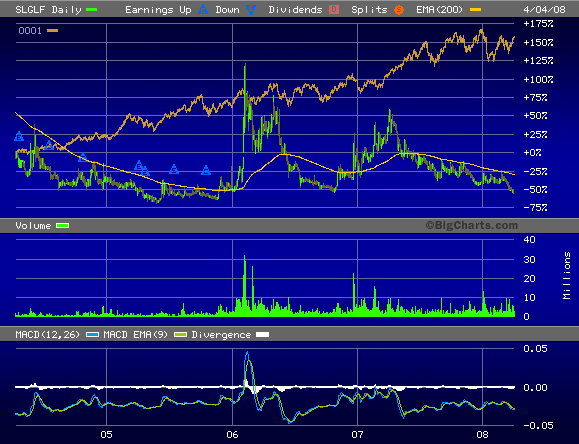This screenshot has width=579, height=444.
Task: Click the Earnings Up label text
Action: click(158, 10)
